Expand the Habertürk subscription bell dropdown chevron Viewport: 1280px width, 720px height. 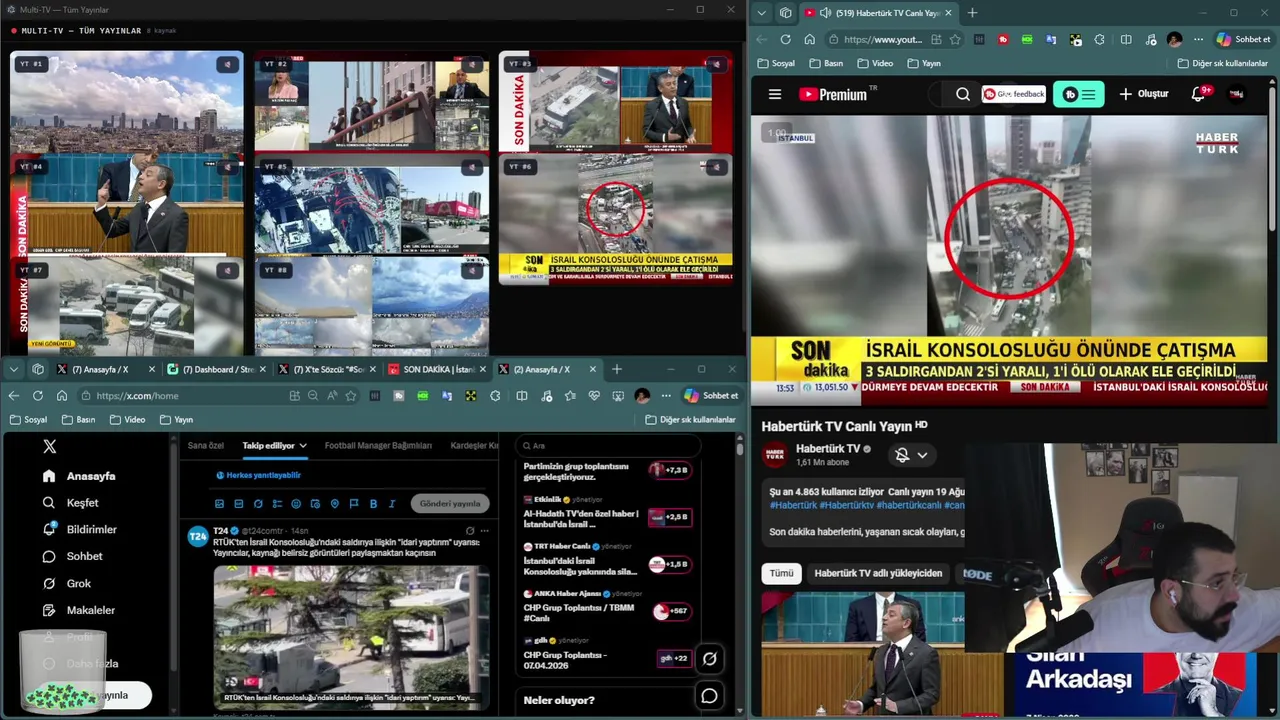tap(922, 455)
